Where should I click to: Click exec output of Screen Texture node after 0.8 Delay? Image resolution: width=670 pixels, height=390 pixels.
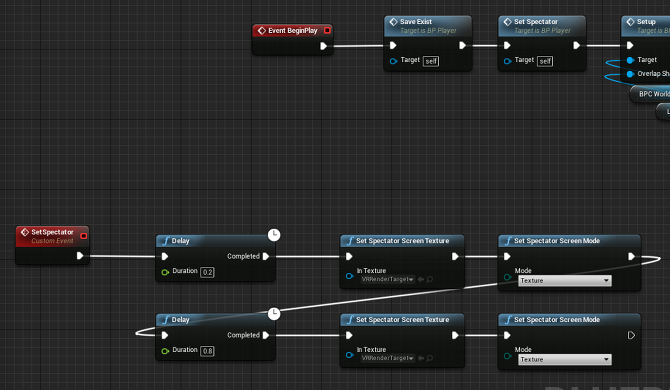click(x=455, y=335)
